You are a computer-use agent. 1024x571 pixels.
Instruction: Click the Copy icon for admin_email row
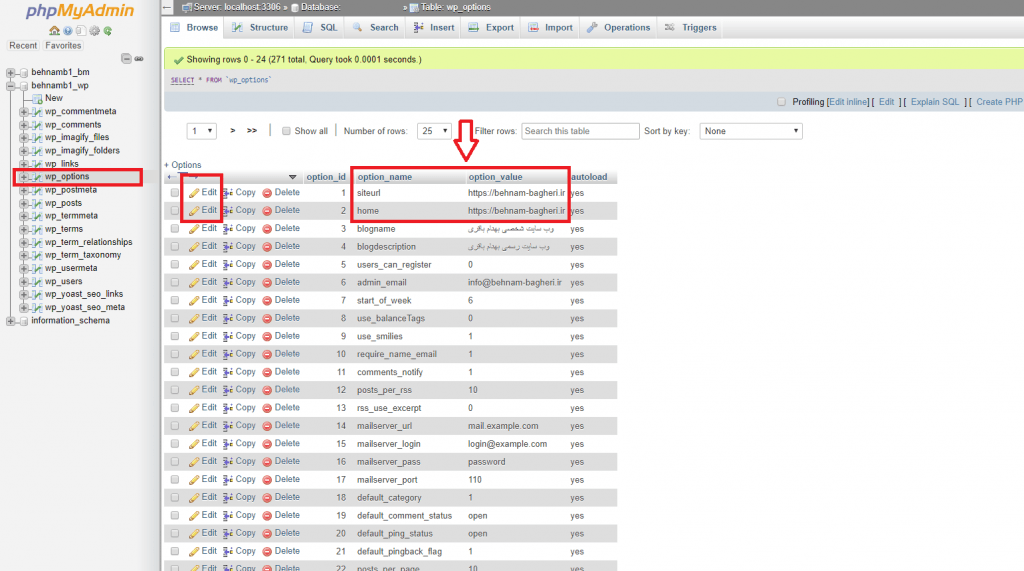[x=228, y=282]
